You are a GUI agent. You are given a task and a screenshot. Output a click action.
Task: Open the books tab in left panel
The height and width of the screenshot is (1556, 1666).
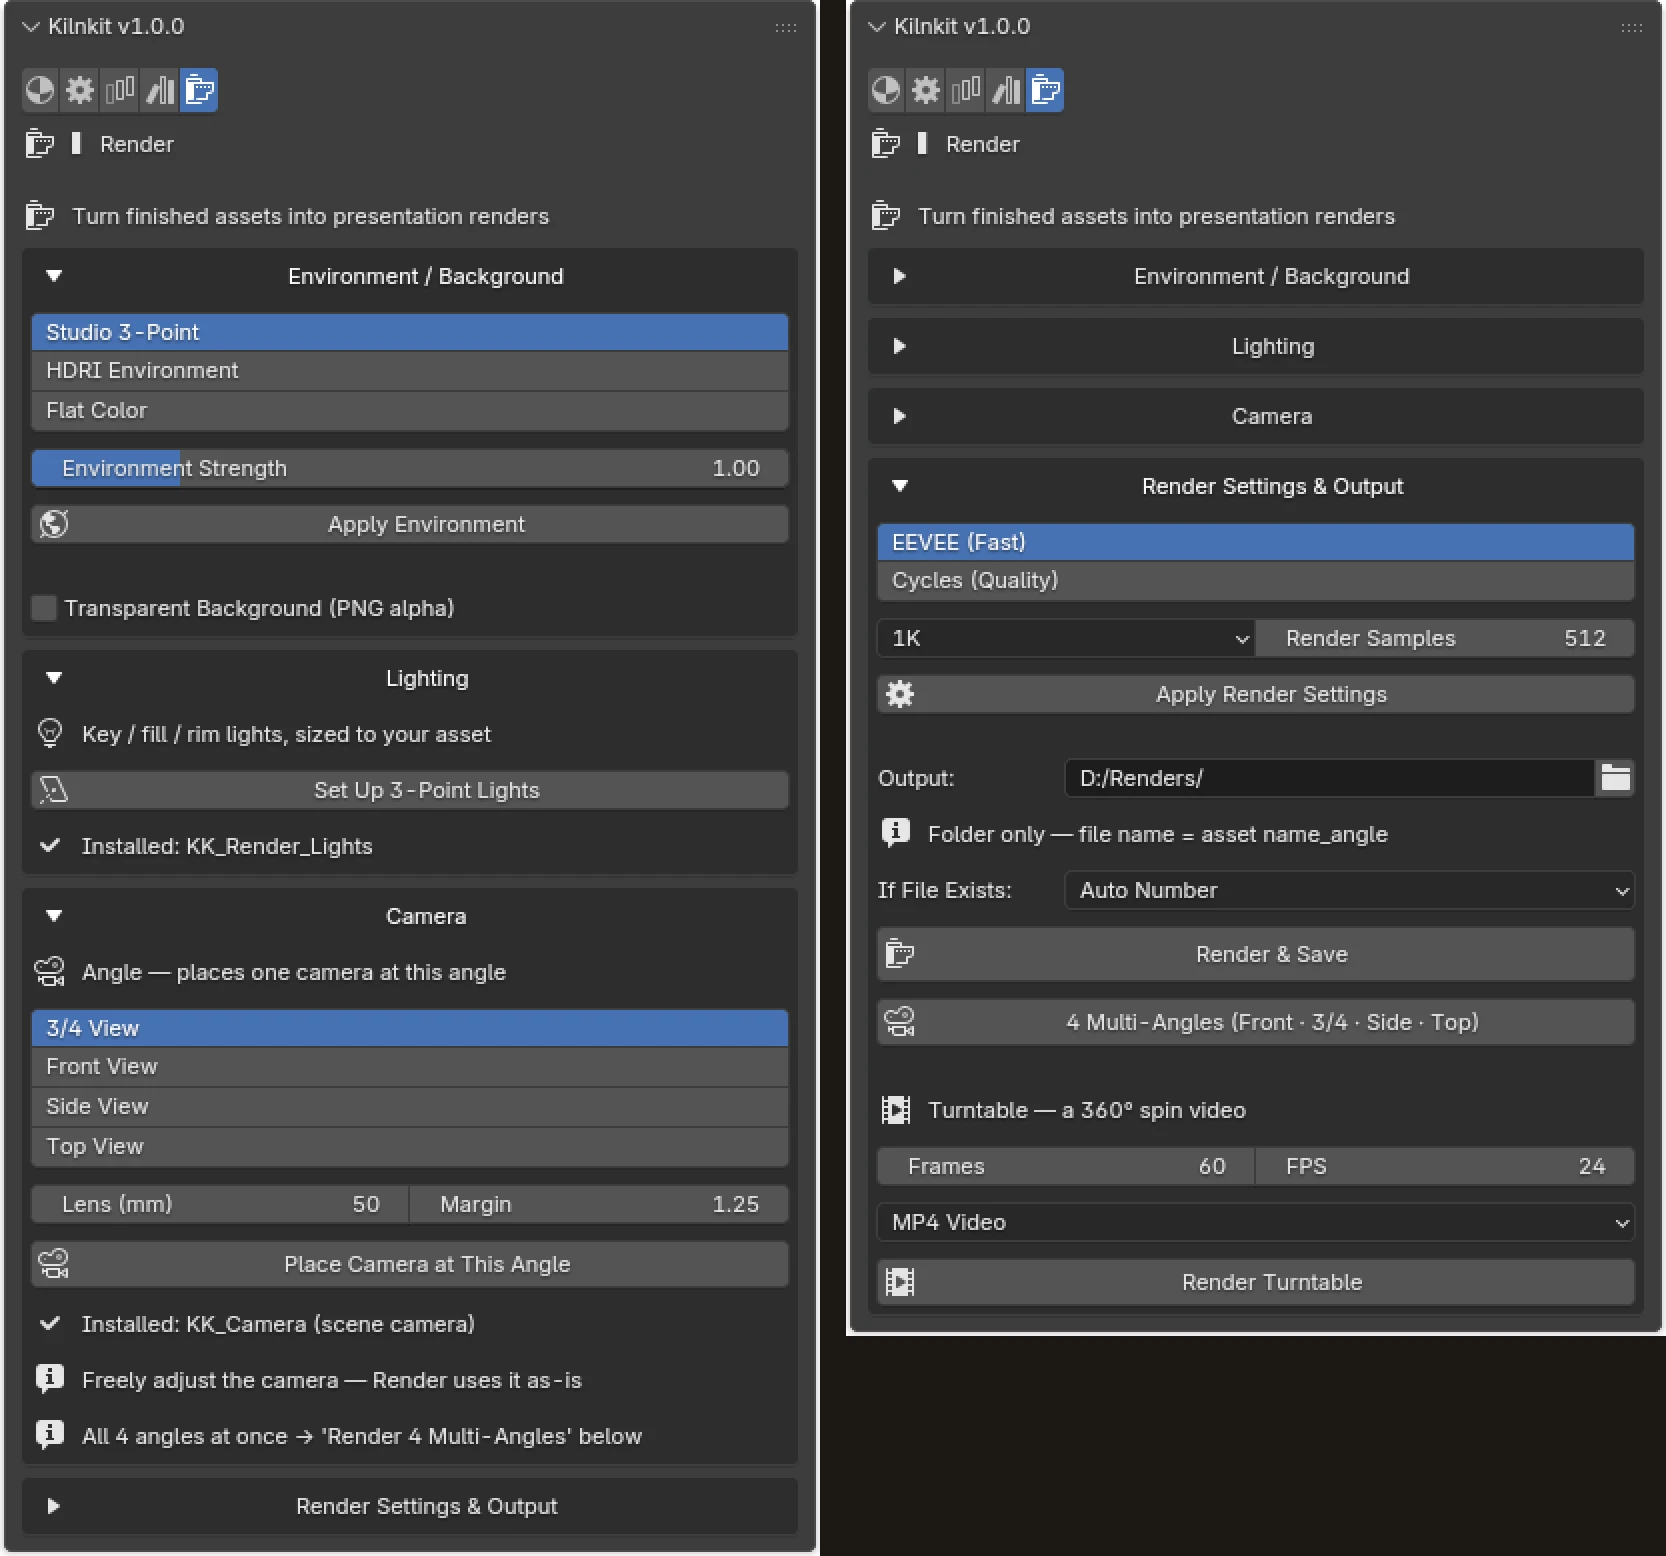tap(160, 91)
